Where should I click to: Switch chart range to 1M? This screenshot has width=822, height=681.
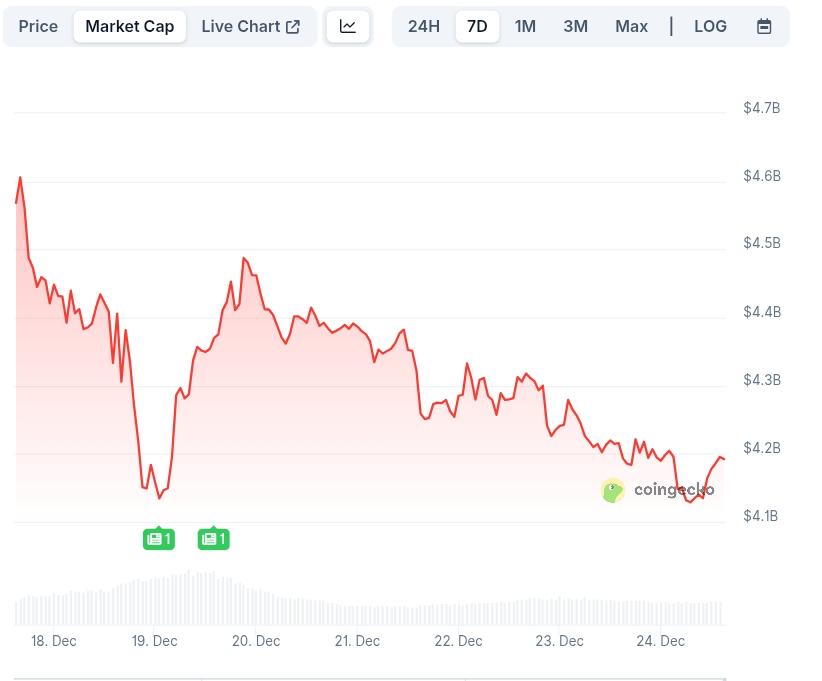point(525,26)
